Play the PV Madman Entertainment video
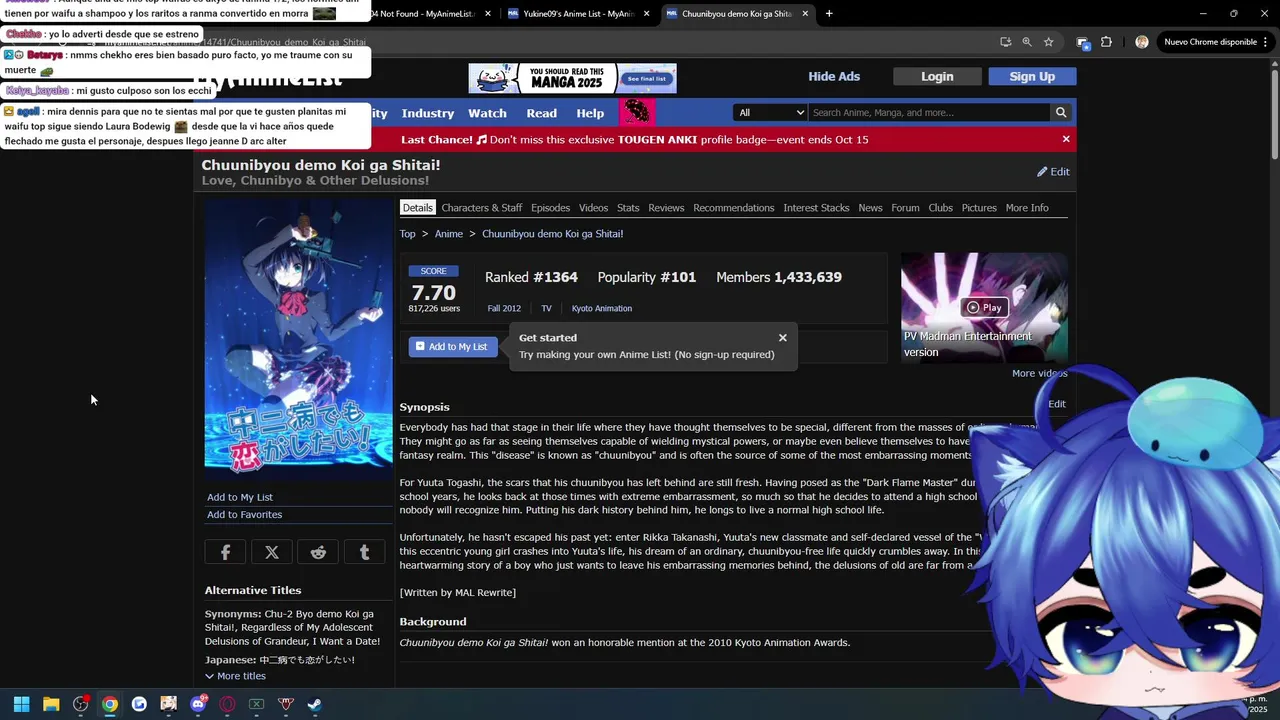Image resolution: width=1280 pixels, height=720 pixels. 984,307
